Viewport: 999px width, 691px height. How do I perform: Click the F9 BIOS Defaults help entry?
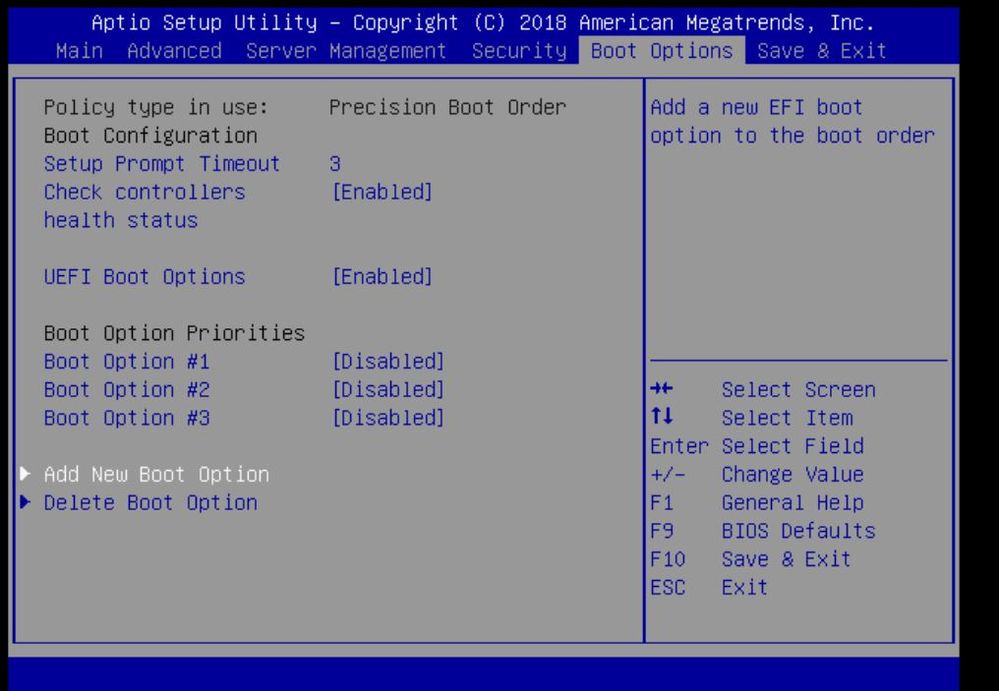[763, 531]
